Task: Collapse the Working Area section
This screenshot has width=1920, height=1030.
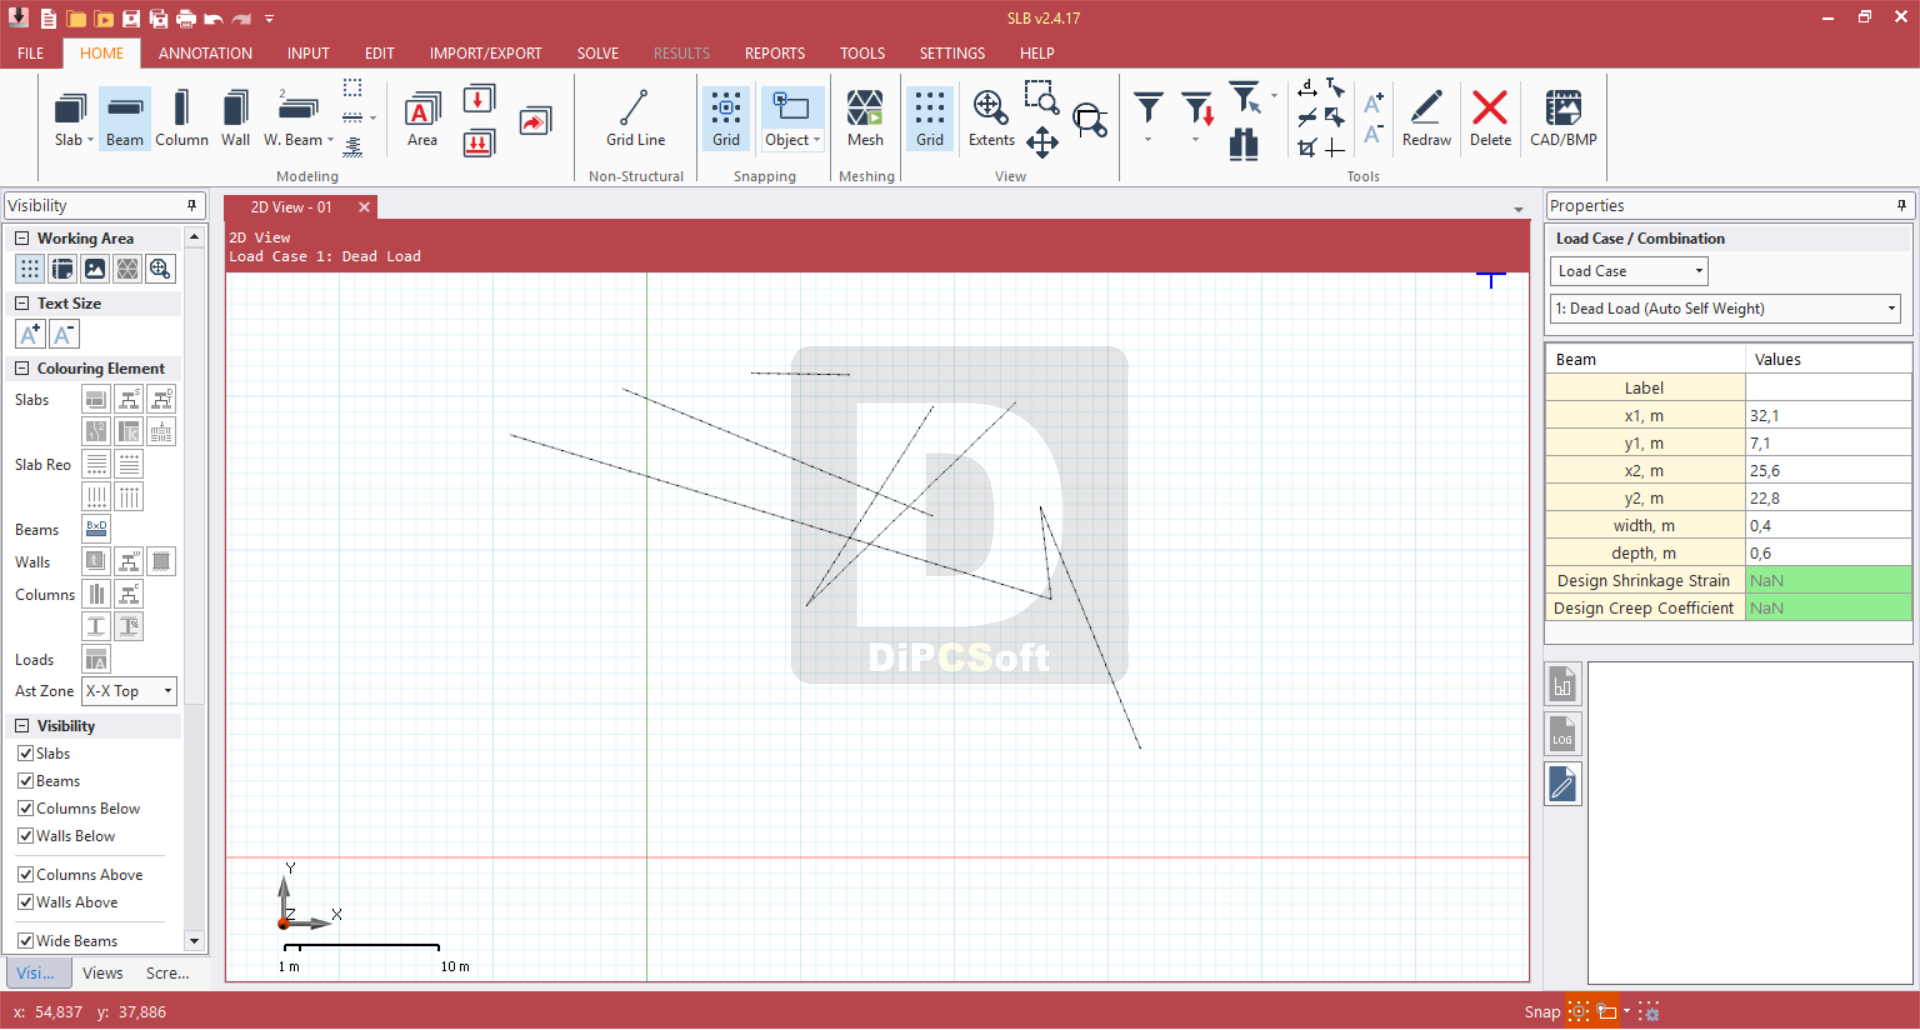Action: [22, 239]
